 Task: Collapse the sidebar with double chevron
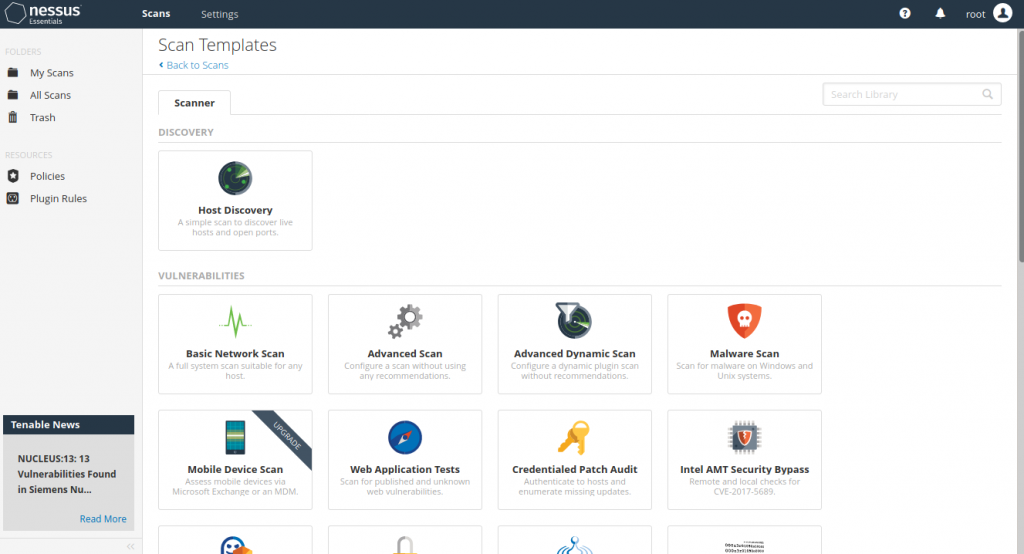pos(131,546)
